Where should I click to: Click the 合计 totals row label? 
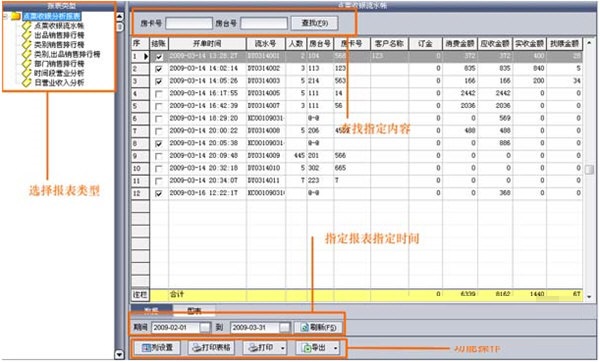(x=177, y=295)
